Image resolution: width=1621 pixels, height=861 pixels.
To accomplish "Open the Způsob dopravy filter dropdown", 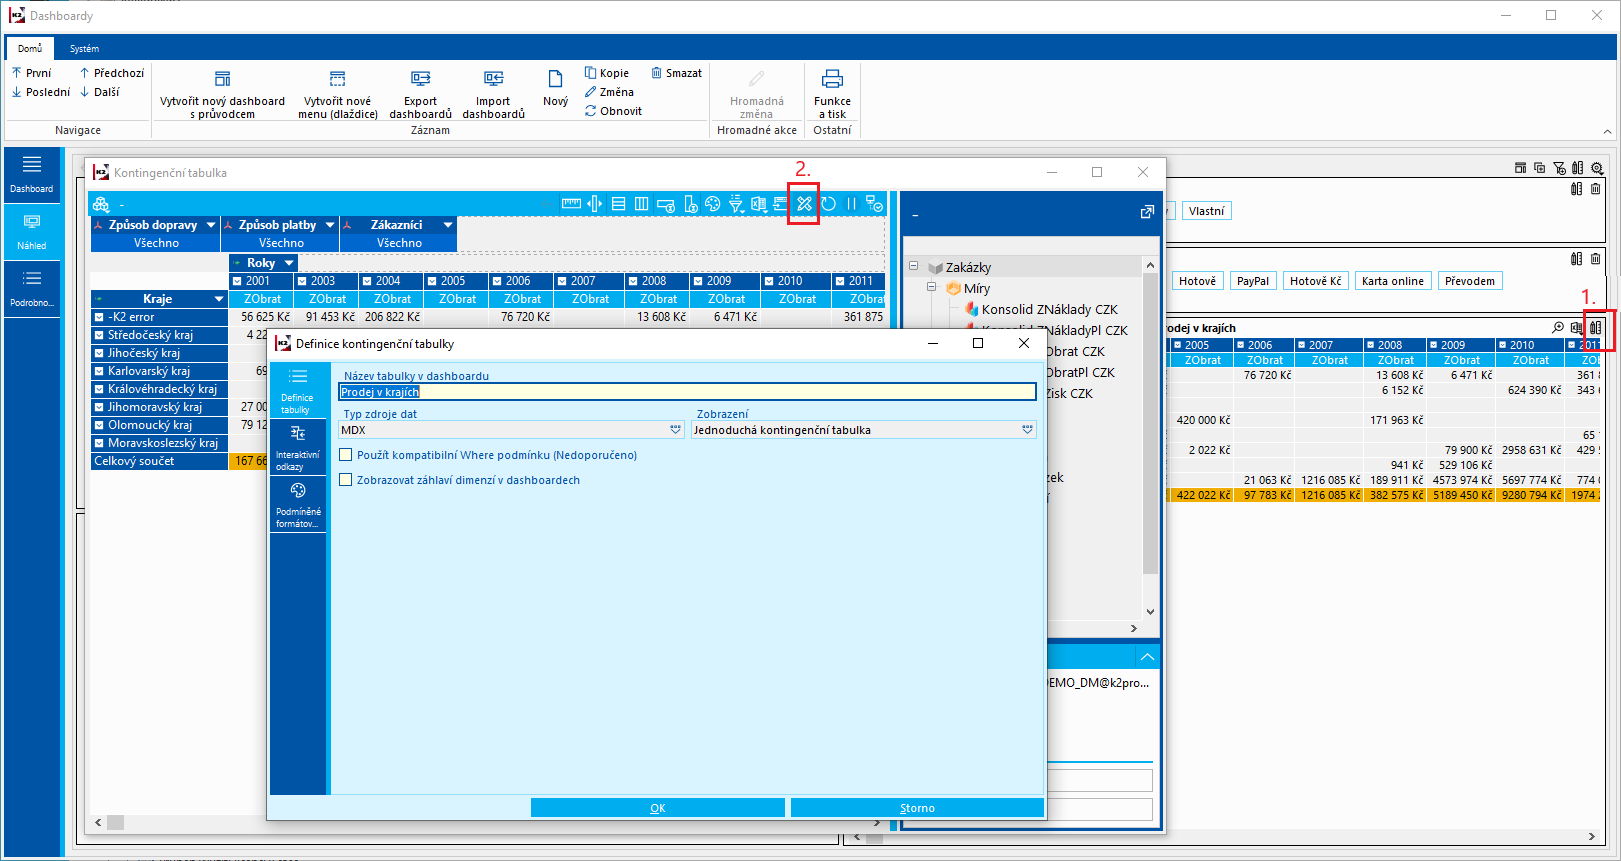I will click(211, 225).
